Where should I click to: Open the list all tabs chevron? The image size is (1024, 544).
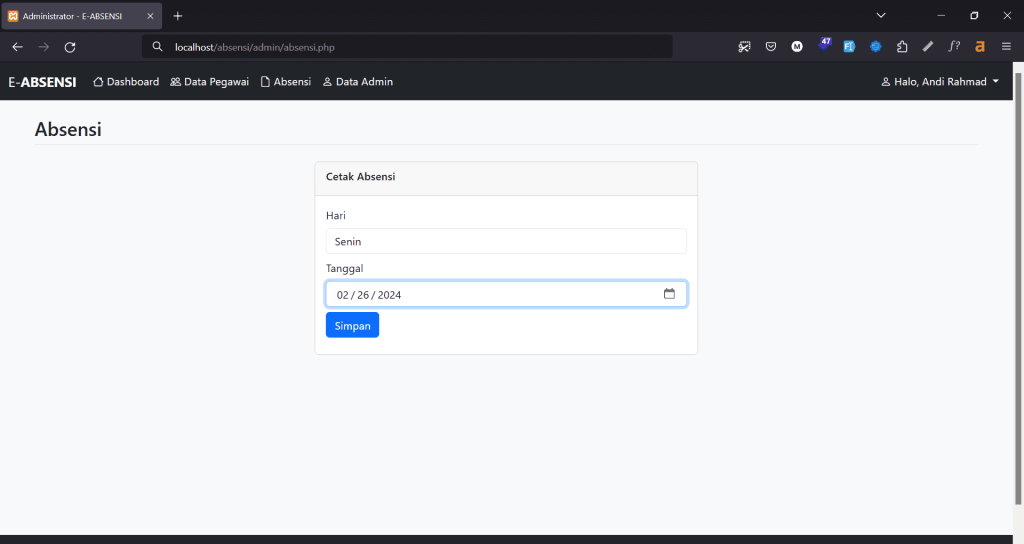click(x=881, y=16)
